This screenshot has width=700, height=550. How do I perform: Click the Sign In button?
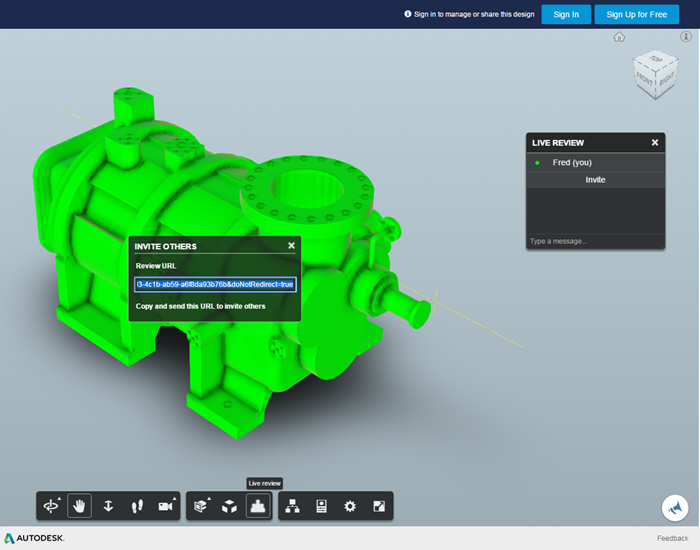(x=566, y=14)
